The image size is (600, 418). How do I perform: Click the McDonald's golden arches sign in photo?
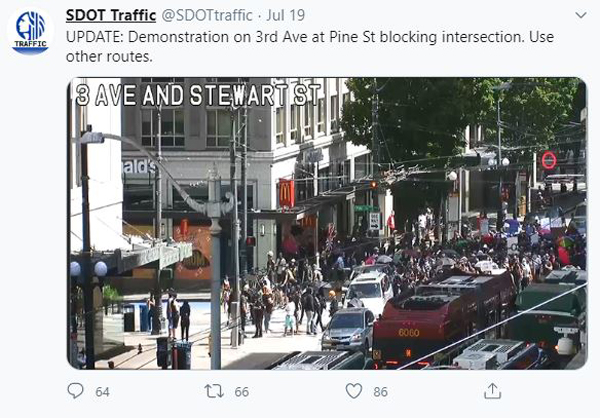coord(287,193)
